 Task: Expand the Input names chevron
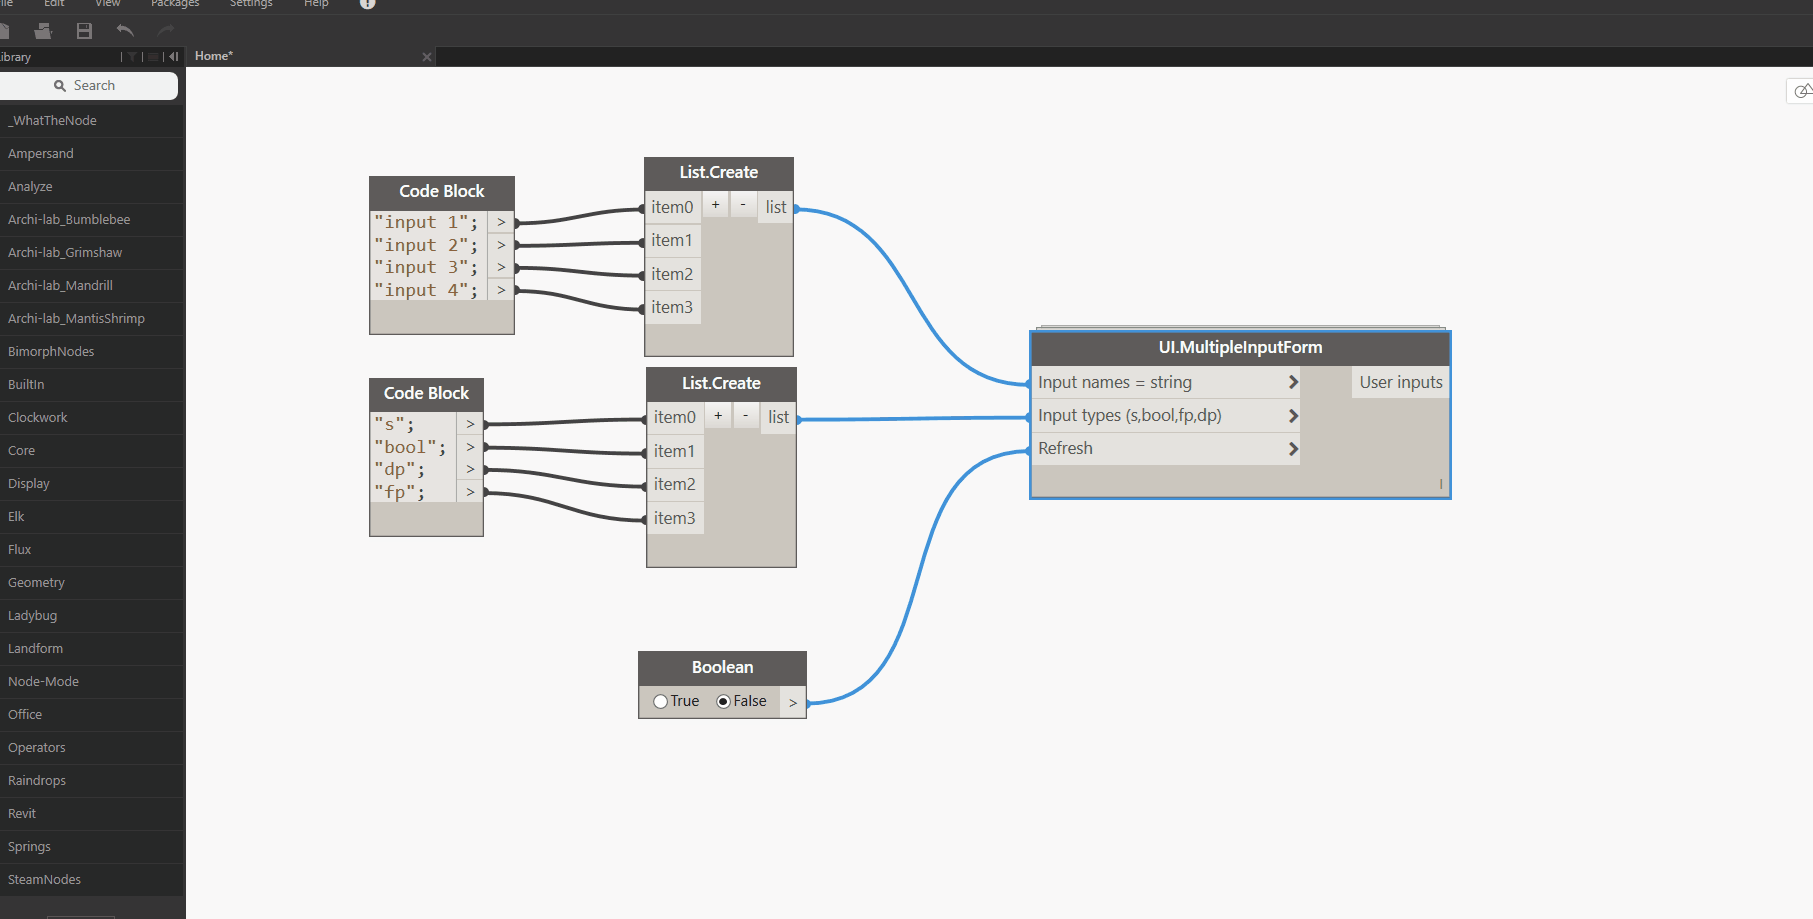tap(1292, 382)
